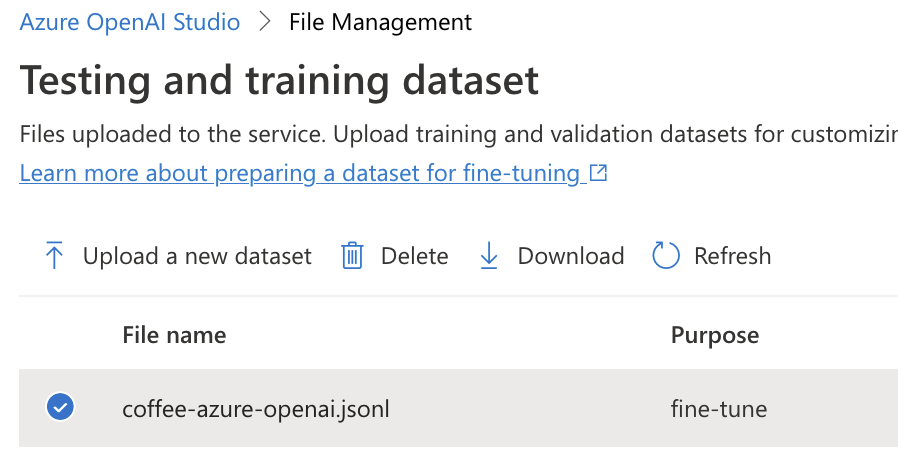Click the Delete label in toolbar
The width and height of the screenshot is (898, 451).
tap(415, 256)
